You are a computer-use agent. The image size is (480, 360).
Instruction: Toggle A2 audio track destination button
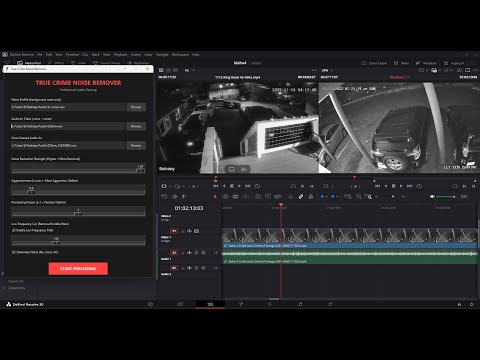[x=174, y=268]
